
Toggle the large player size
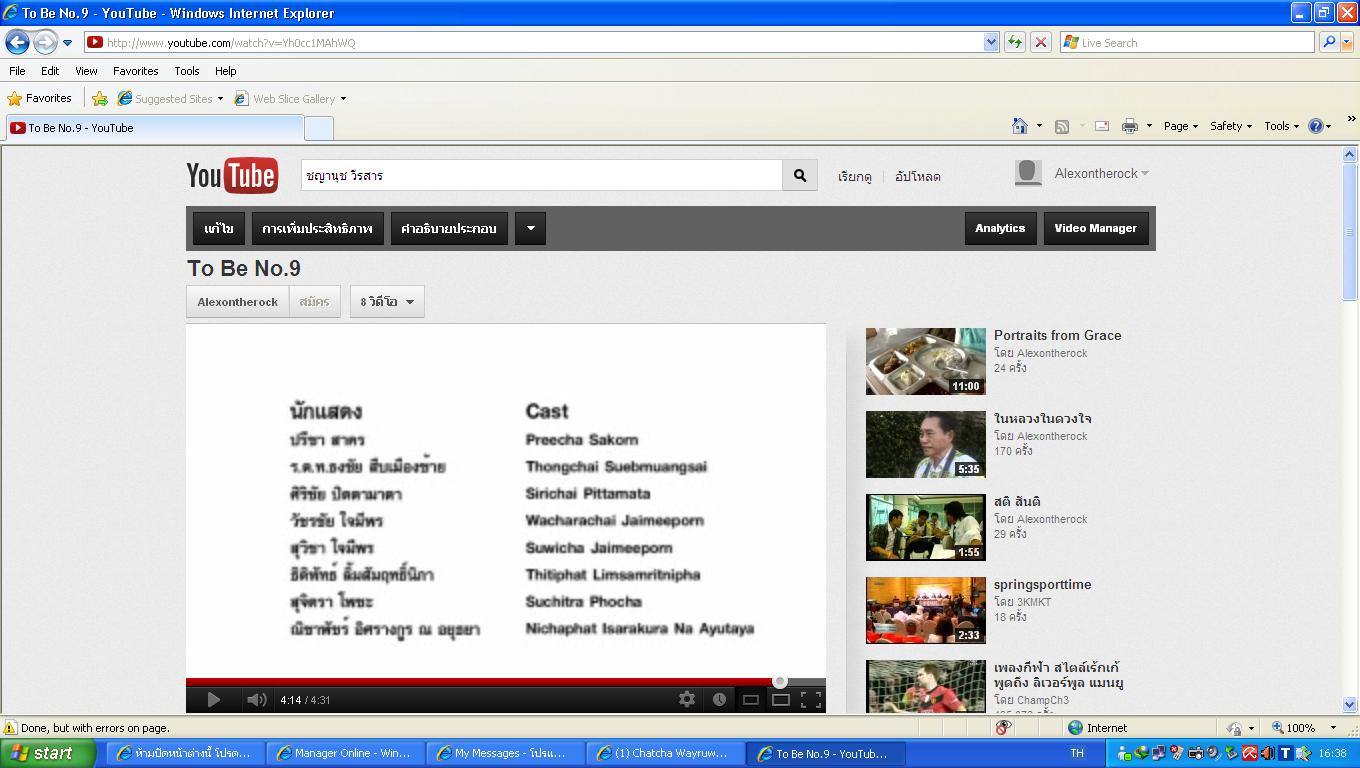click(x=781, y=700)
